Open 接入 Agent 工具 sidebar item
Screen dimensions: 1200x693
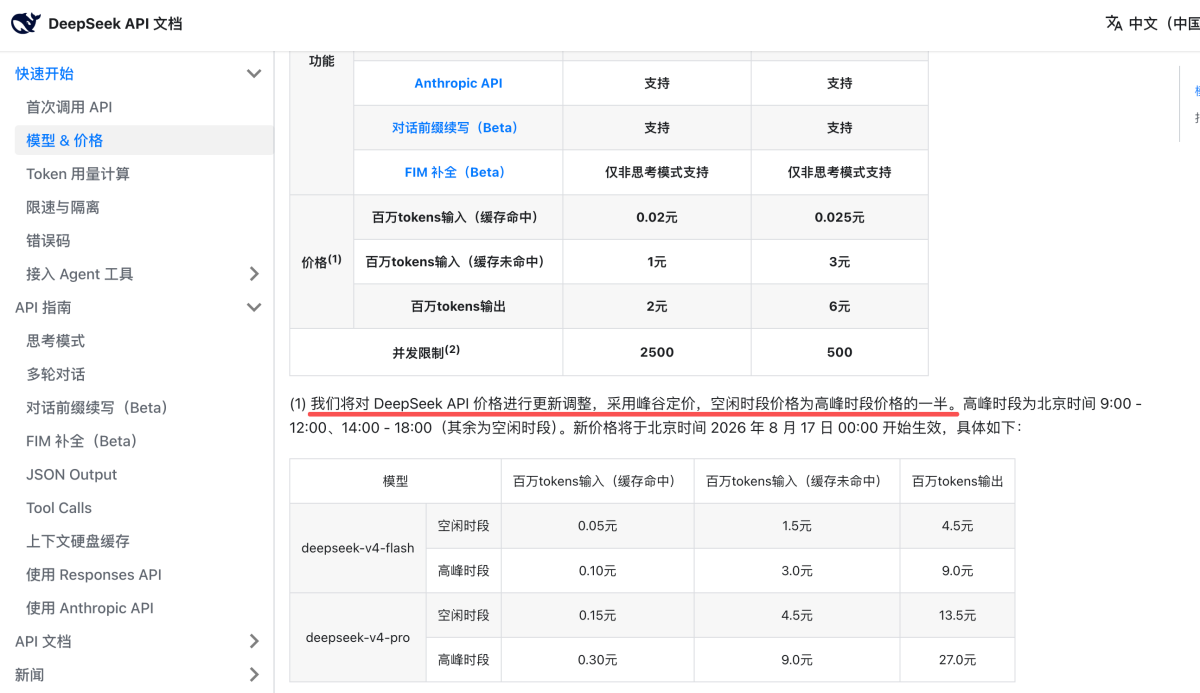pos(79,274)
